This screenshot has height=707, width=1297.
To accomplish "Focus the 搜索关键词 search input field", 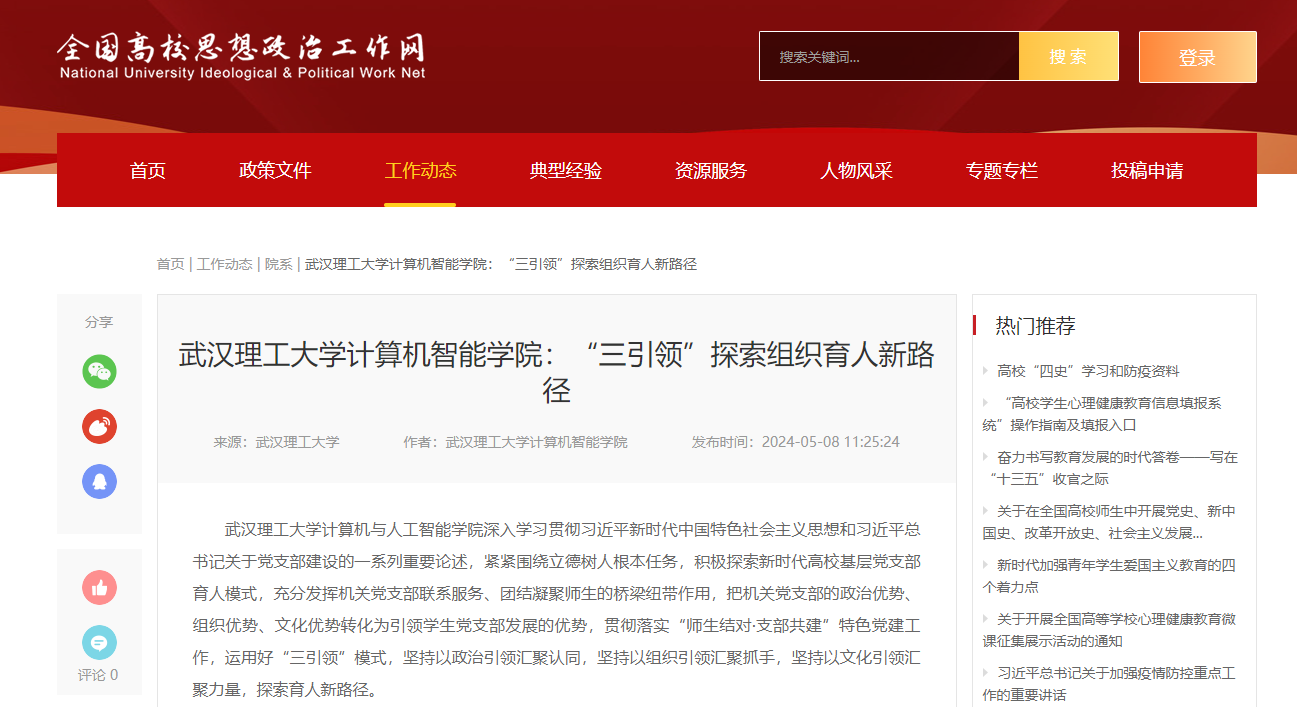I will click(888, 57).
